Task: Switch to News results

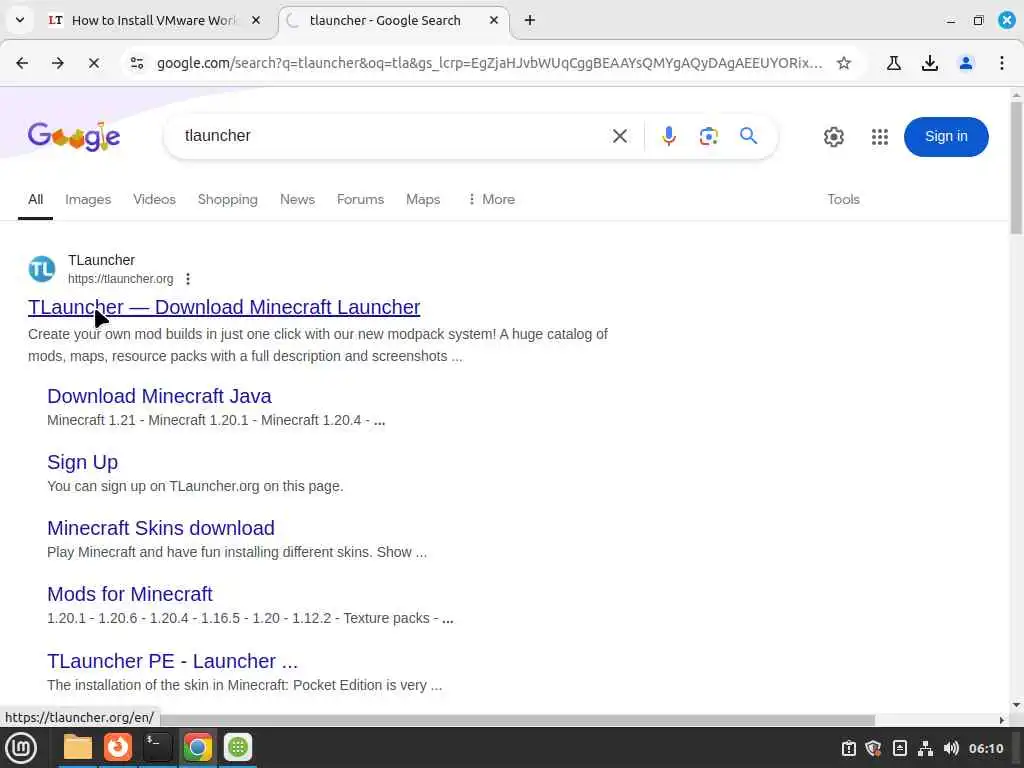Action: point(297,199)
